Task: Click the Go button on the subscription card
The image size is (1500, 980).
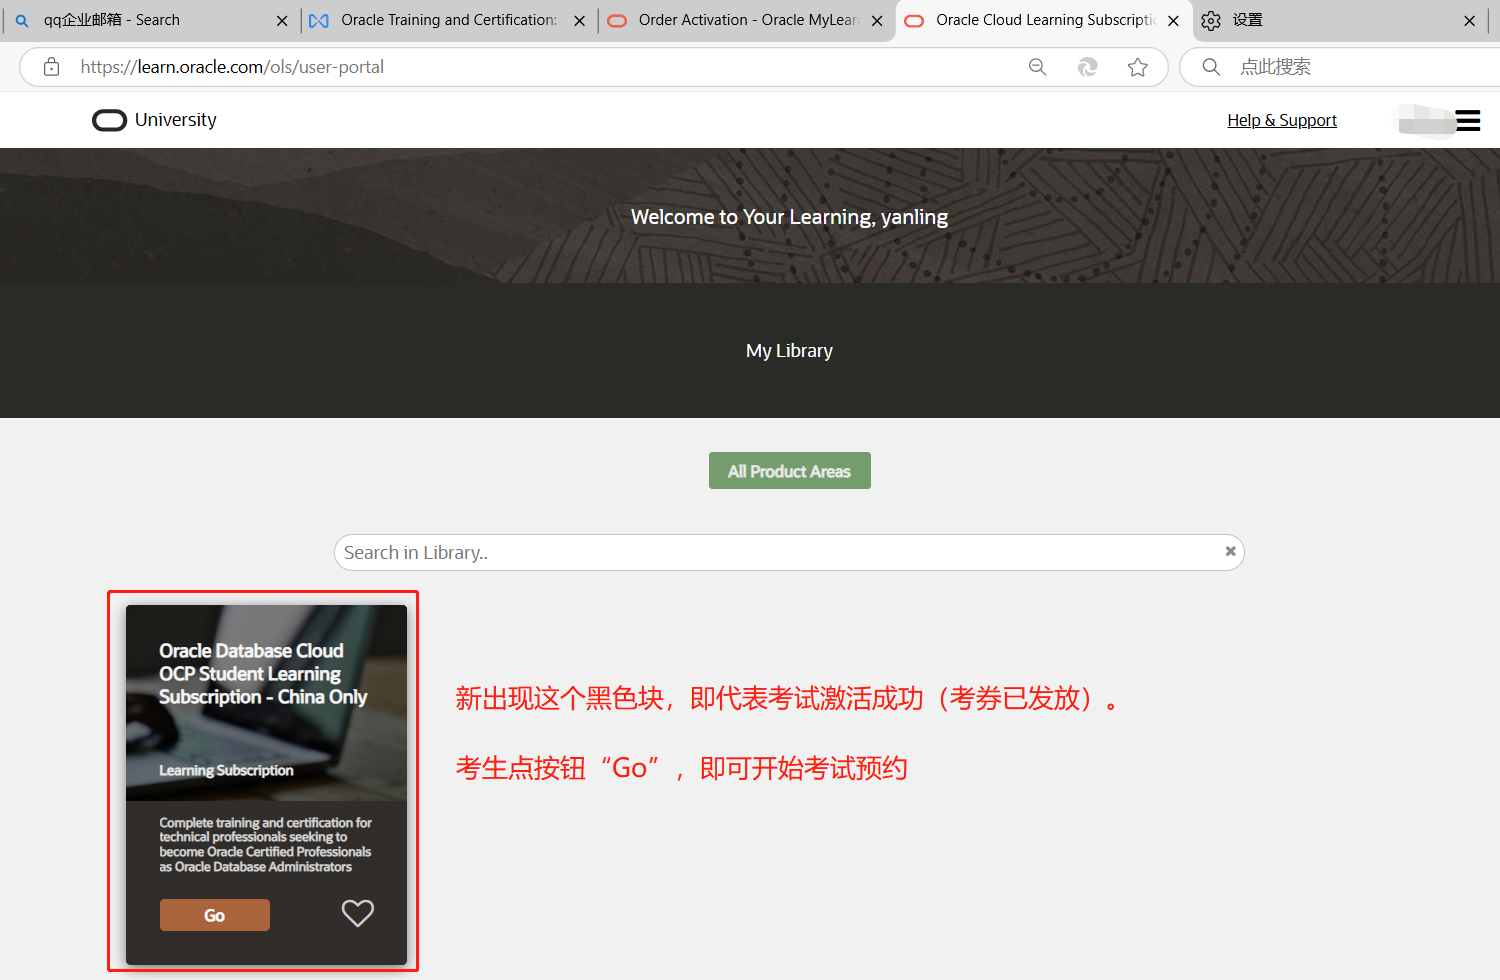Action: [x=214, y=913]
